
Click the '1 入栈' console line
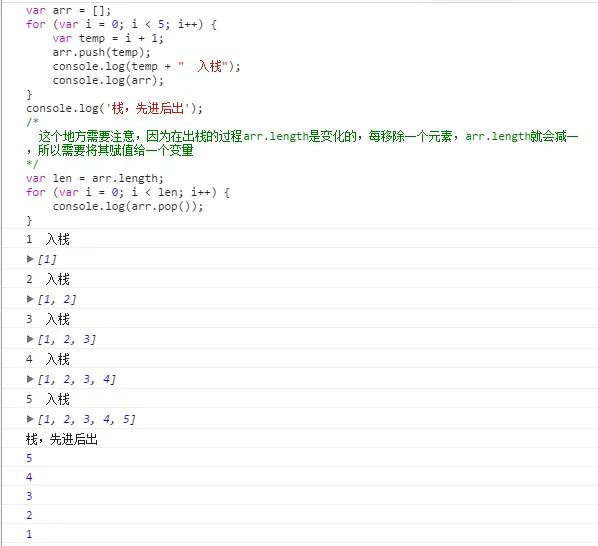pyautogui.click(x=48, y=239)
